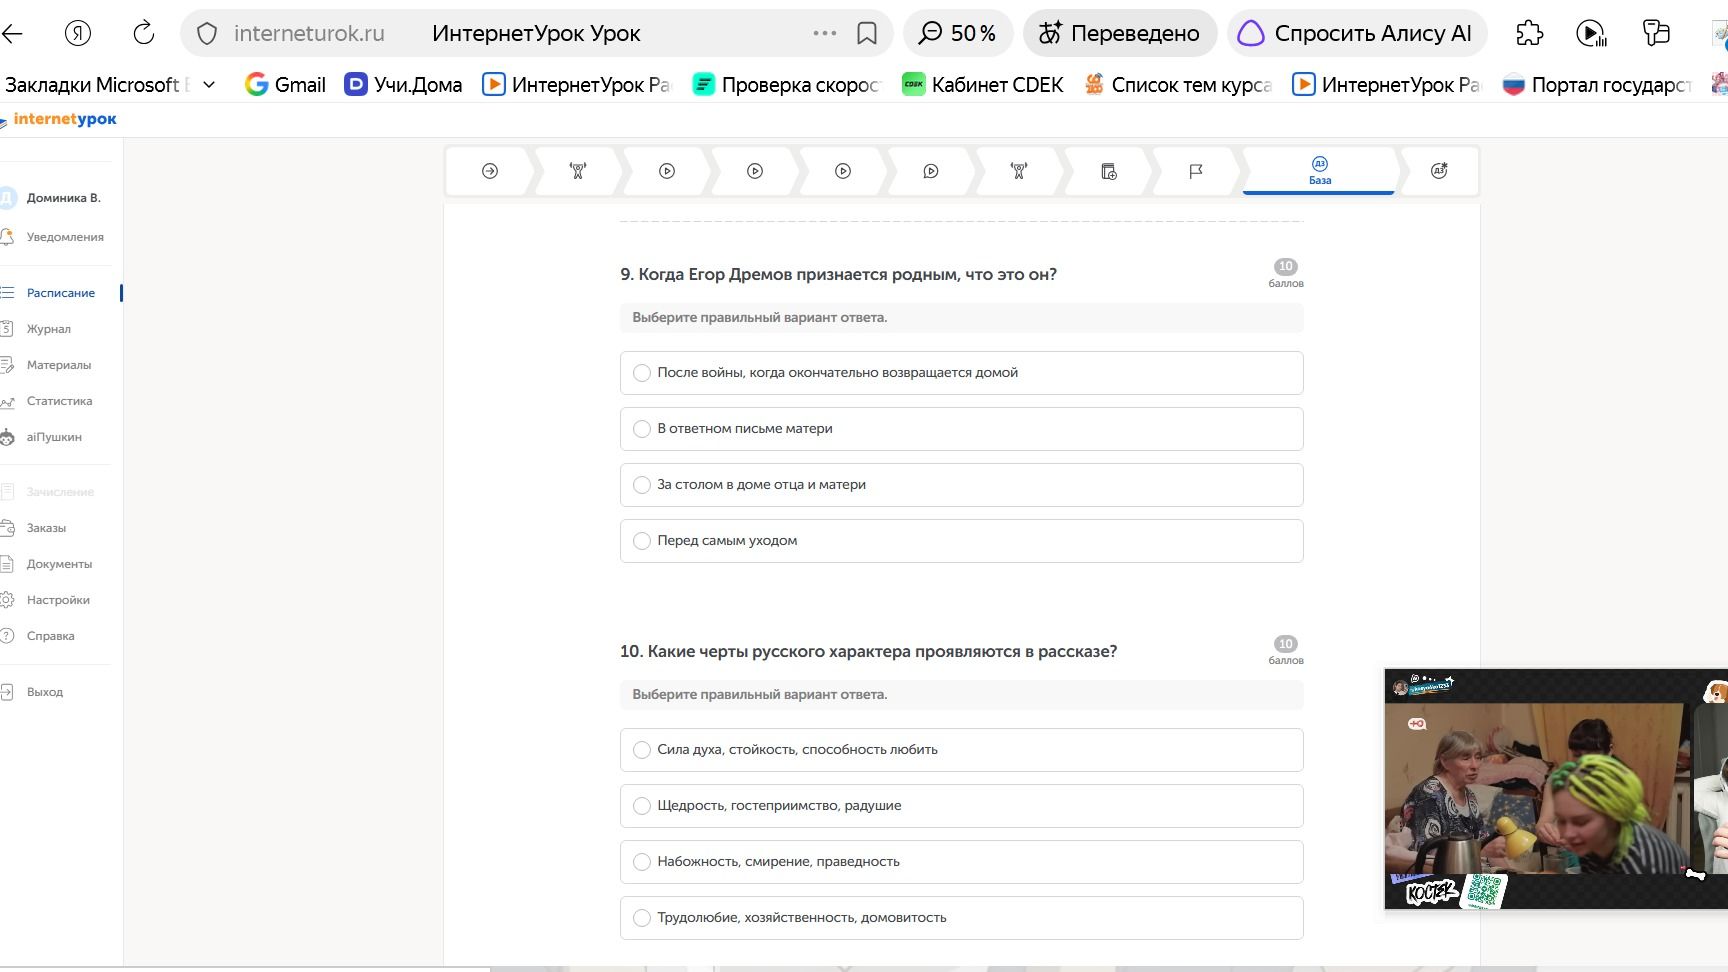This screenshot has height=972, width=1728.
Task: Go back with the browser back arrow
Action: (x=12, y=33)
